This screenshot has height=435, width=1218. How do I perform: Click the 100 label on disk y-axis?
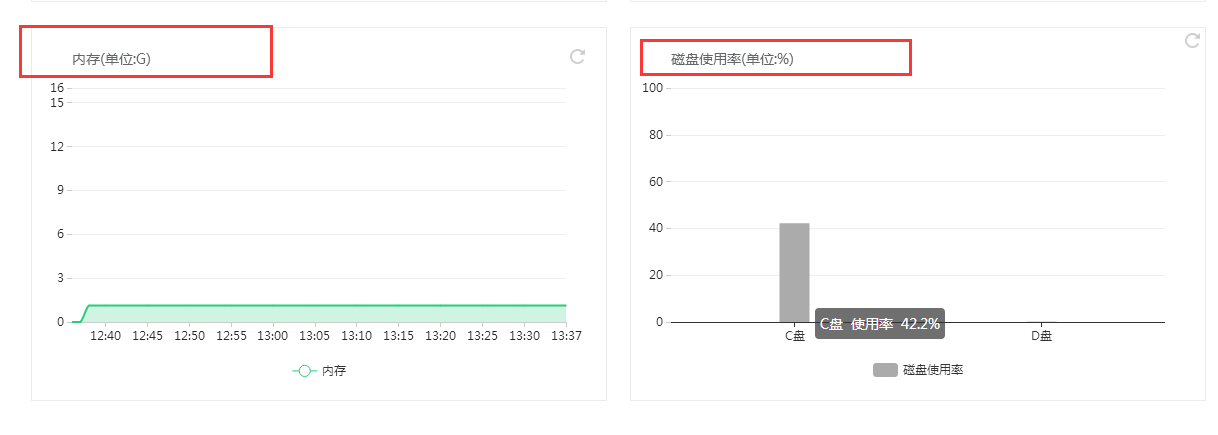(653, 88)
